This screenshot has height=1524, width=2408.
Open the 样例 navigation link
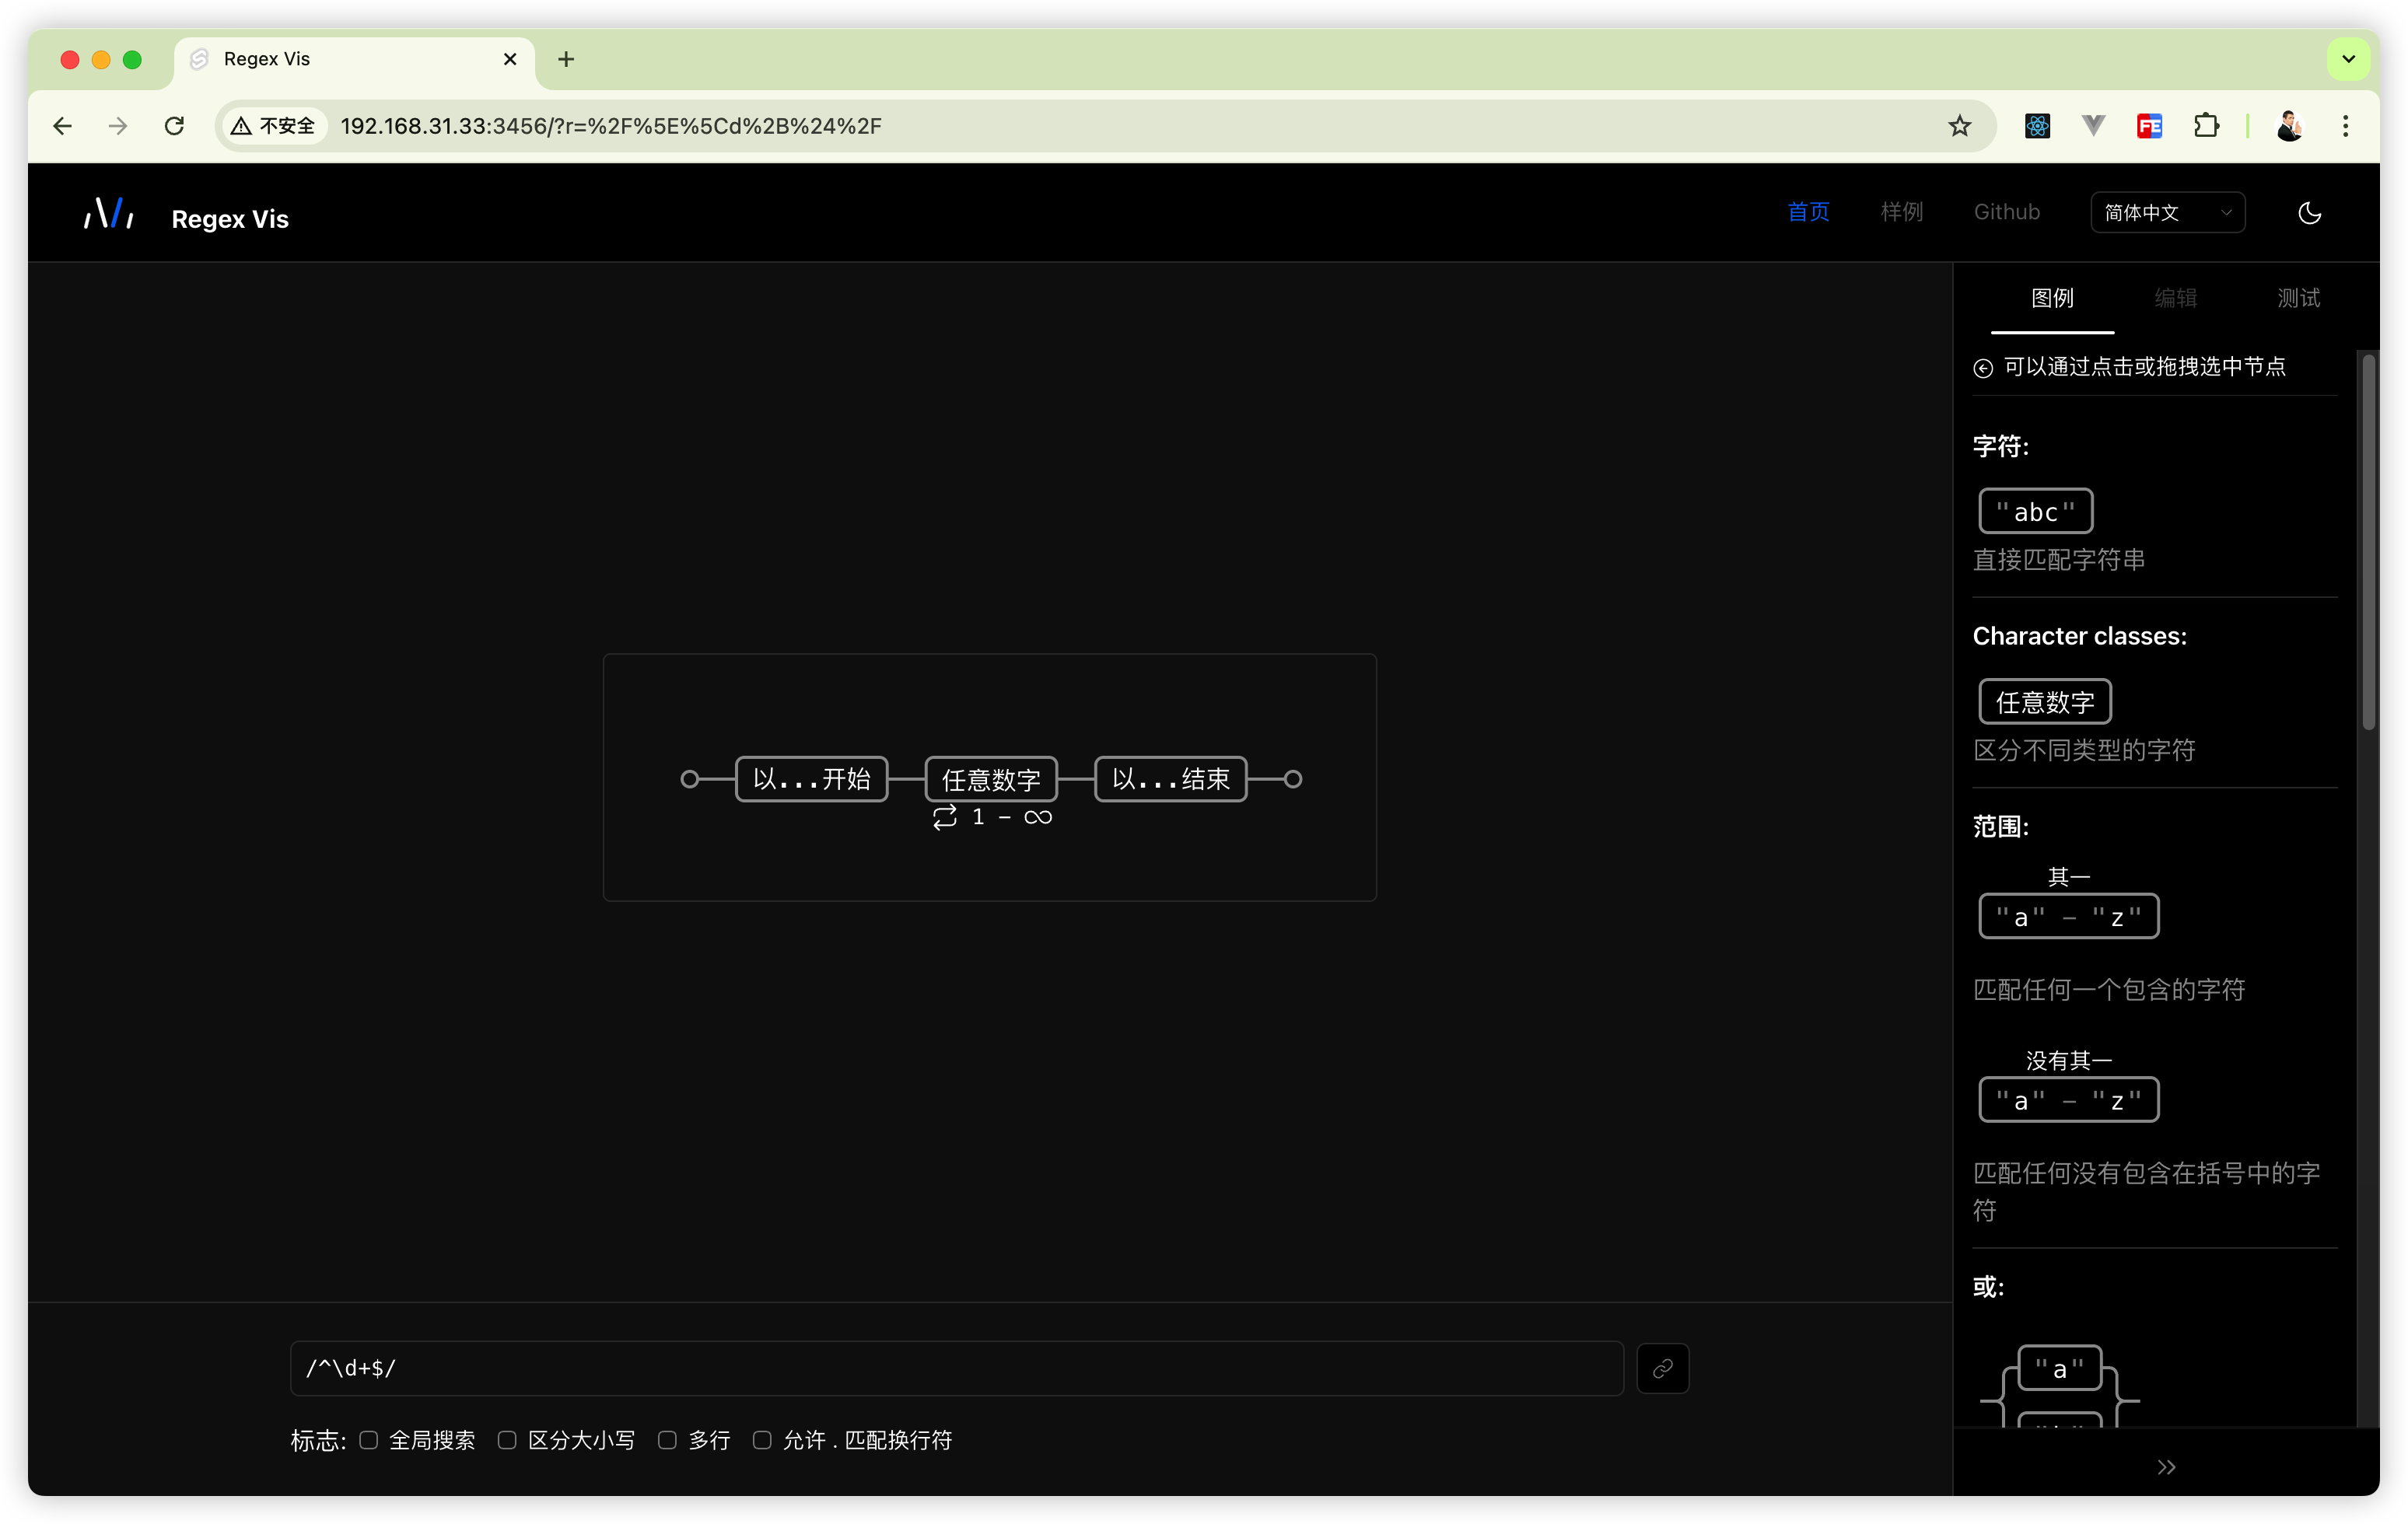click(x=1901, y=212)
